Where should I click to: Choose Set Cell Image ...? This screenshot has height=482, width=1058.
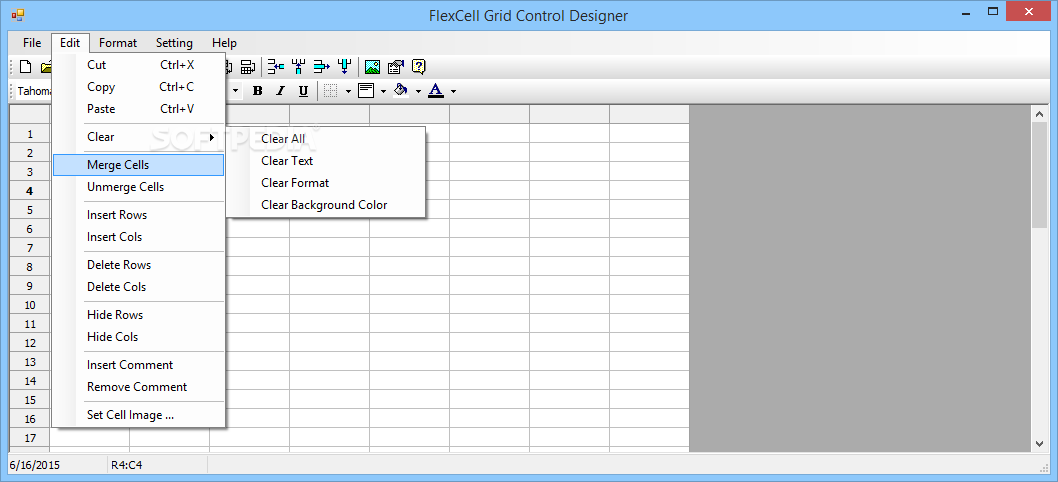(x=138, y=415)
